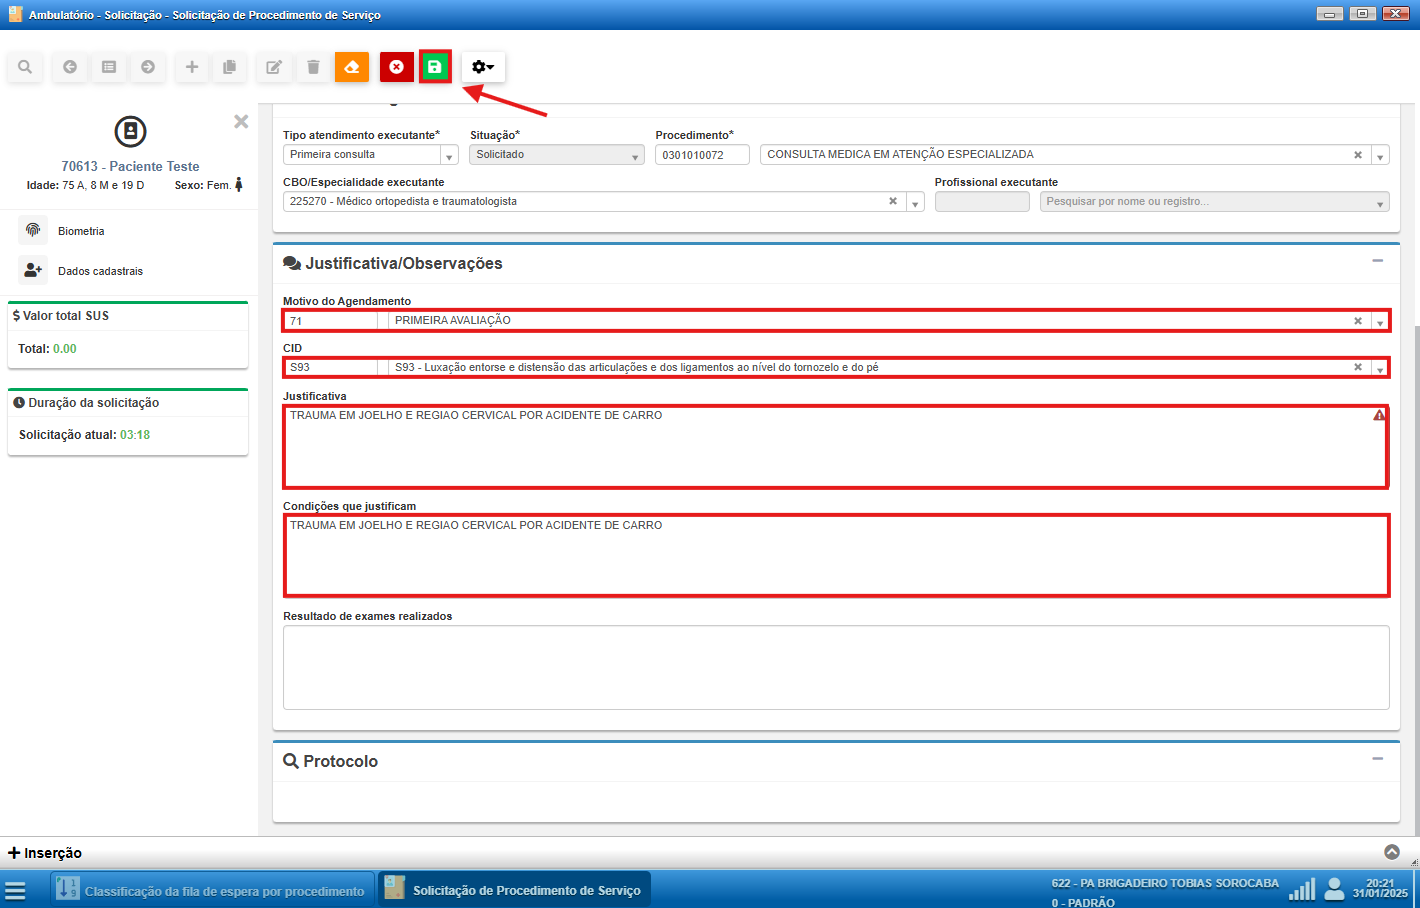
Task: Click the trash delete icon
Action: pos(313,67)
